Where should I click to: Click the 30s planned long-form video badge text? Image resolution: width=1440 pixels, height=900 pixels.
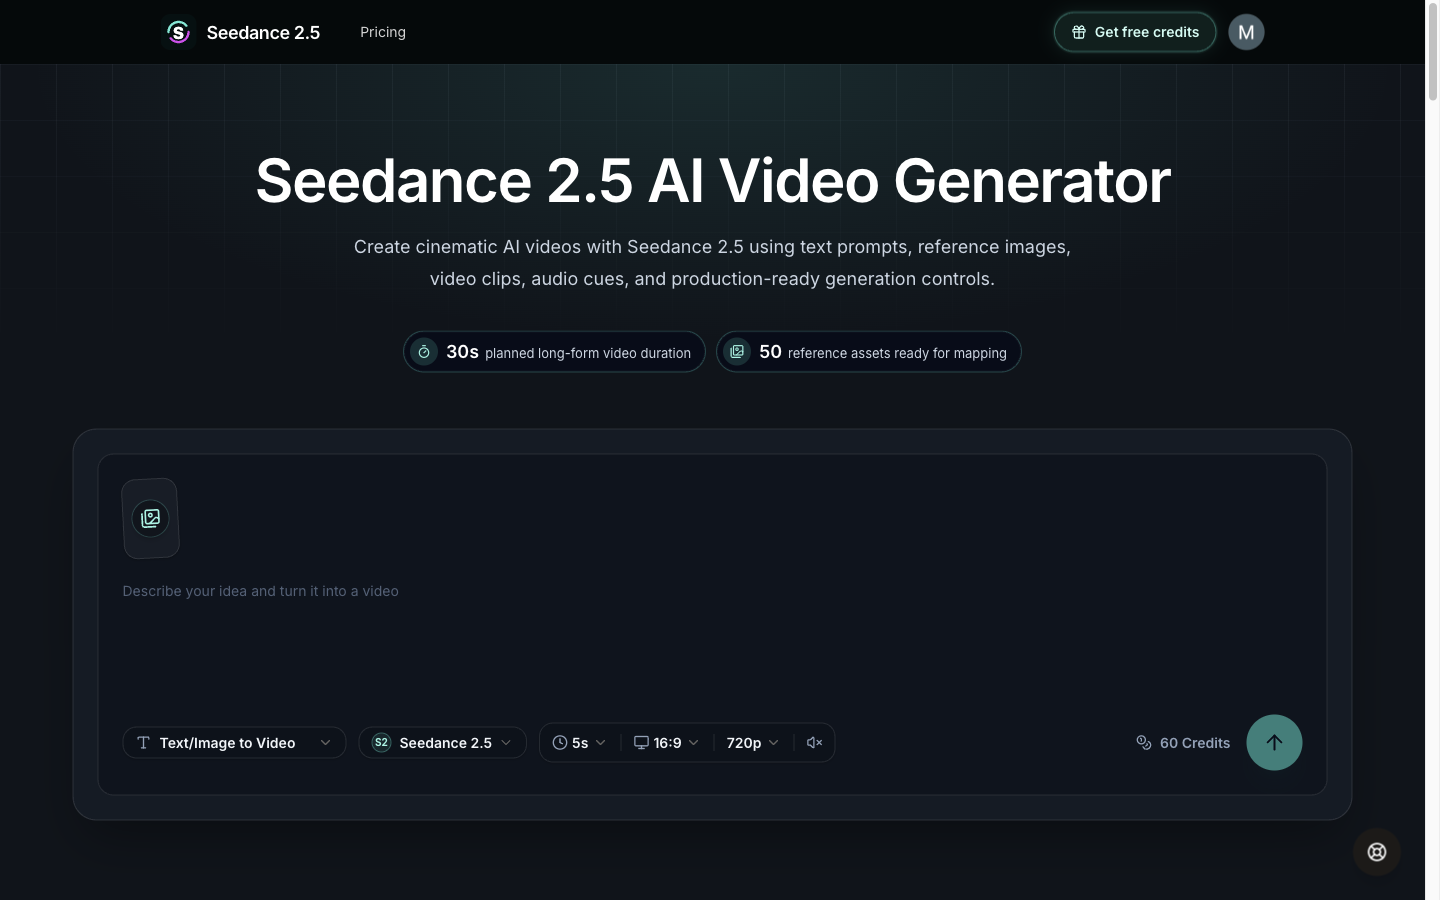[x=568, y=352]
